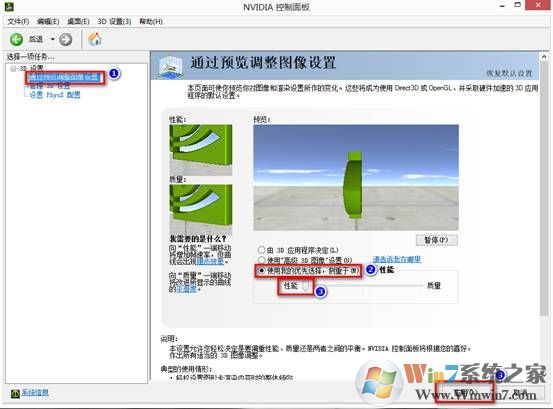Click the 暂停(P) pause button
This screenshot has height=409, width=553.
(437, 240)
